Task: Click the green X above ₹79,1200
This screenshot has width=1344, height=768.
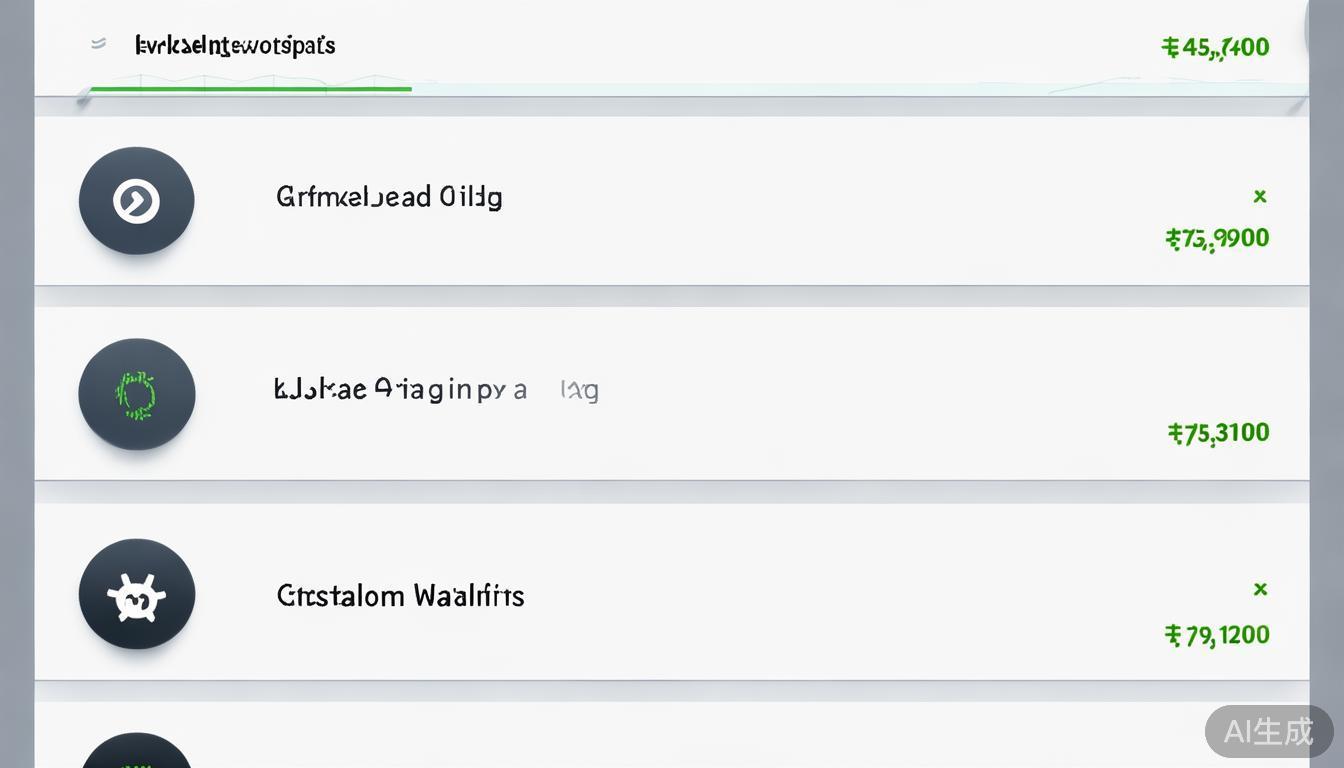Action: 1260,589
